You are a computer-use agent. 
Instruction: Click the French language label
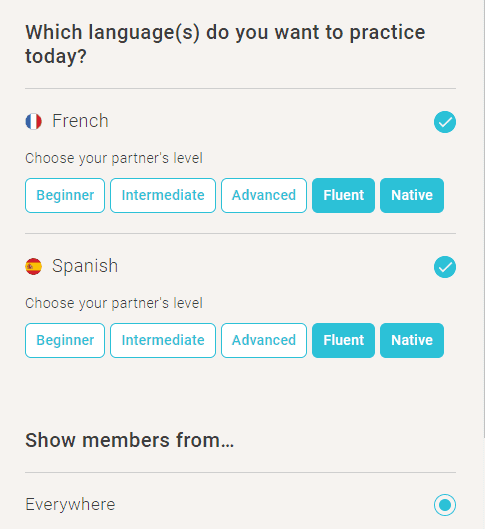(x=80, y=121)
